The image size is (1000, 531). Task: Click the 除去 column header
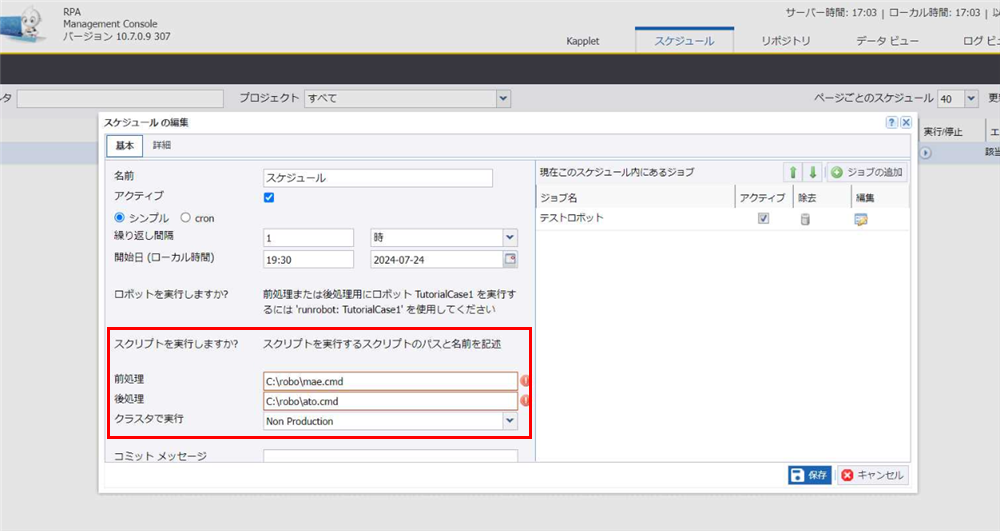point(822,198)
